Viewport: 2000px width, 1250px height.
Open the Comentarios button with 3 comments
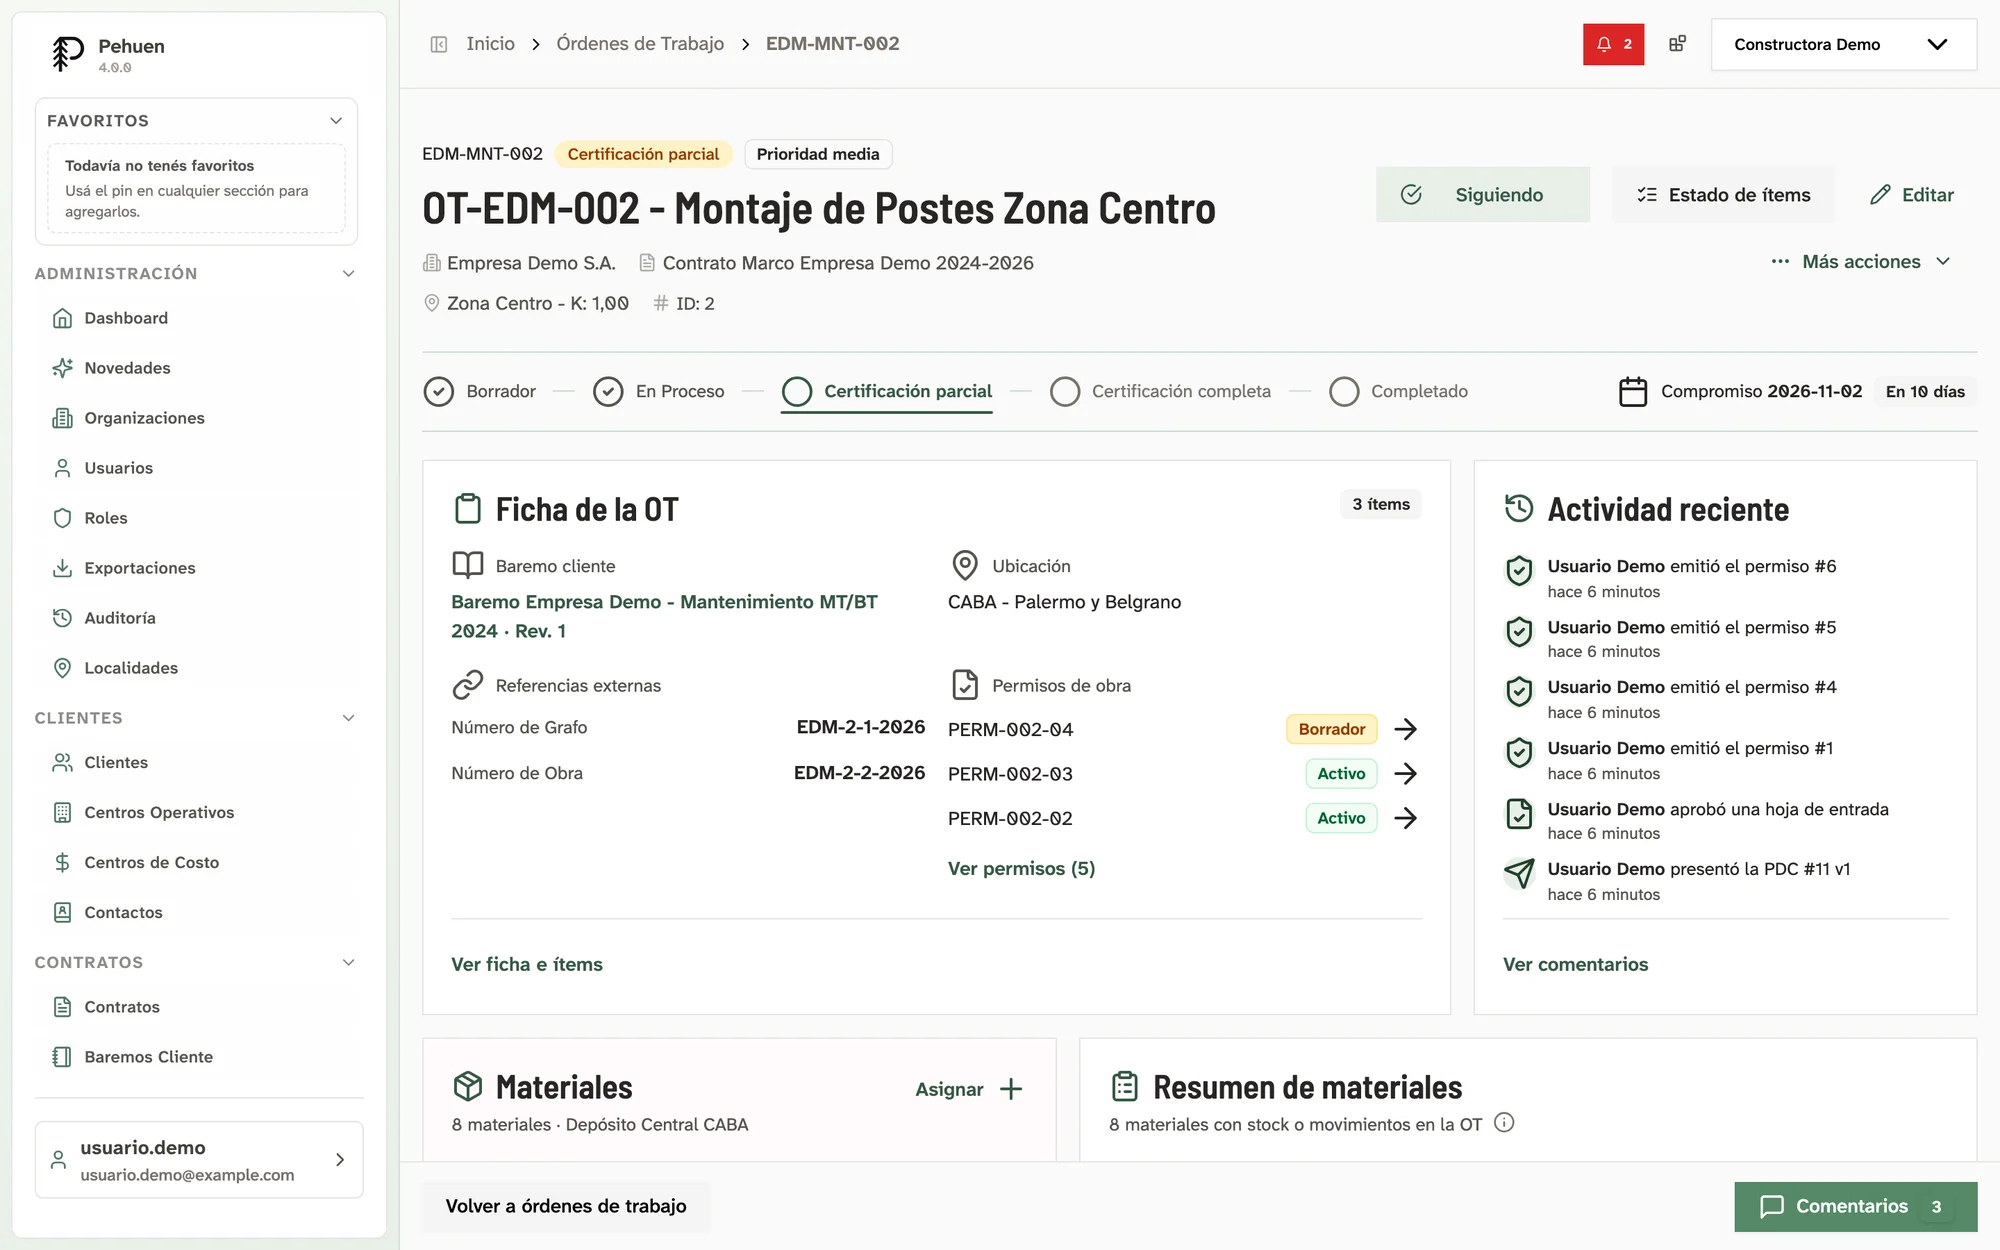tap(1856, 1206)
